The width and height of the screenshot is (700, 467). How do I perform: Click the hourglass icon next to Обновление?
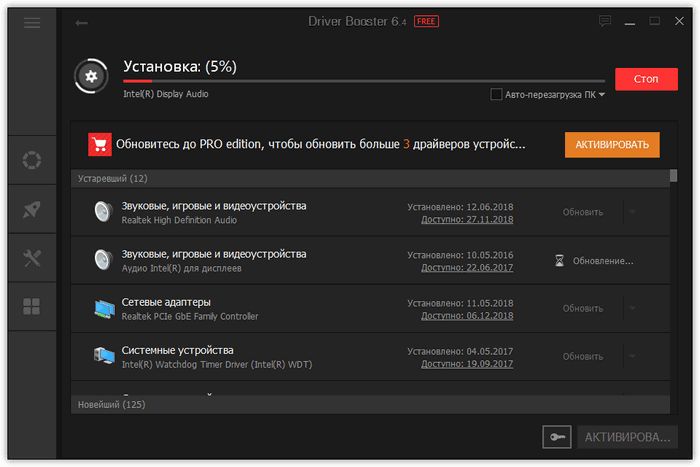[x=559, y=260]
